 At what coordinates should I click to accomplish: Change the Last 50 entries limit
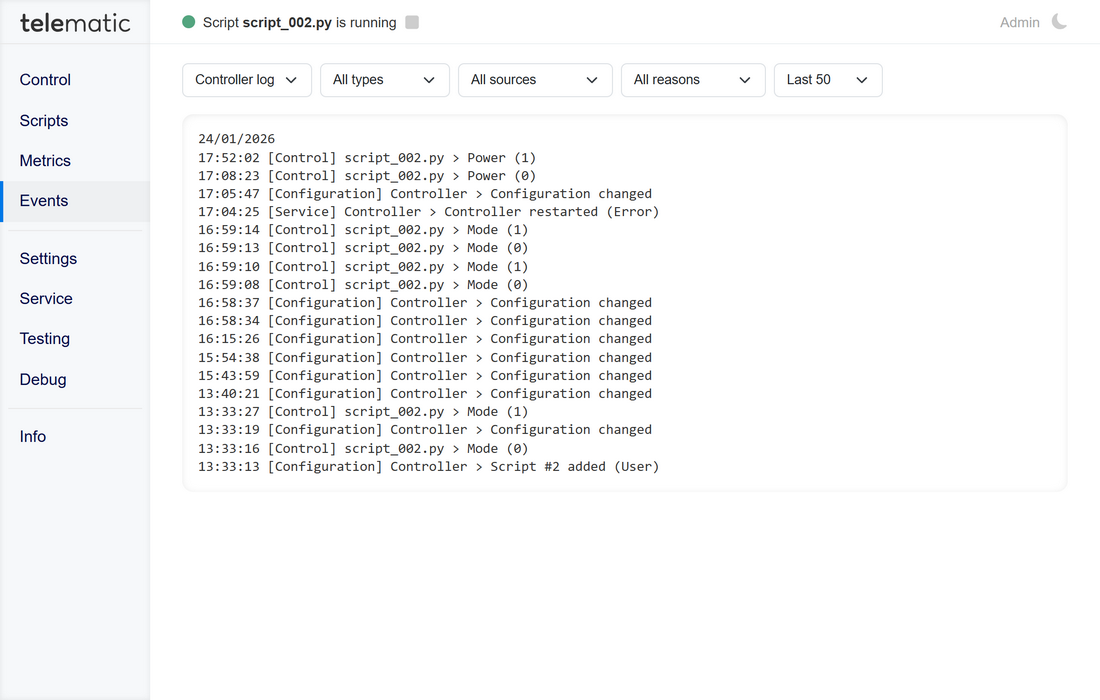(x=828, y=80)
